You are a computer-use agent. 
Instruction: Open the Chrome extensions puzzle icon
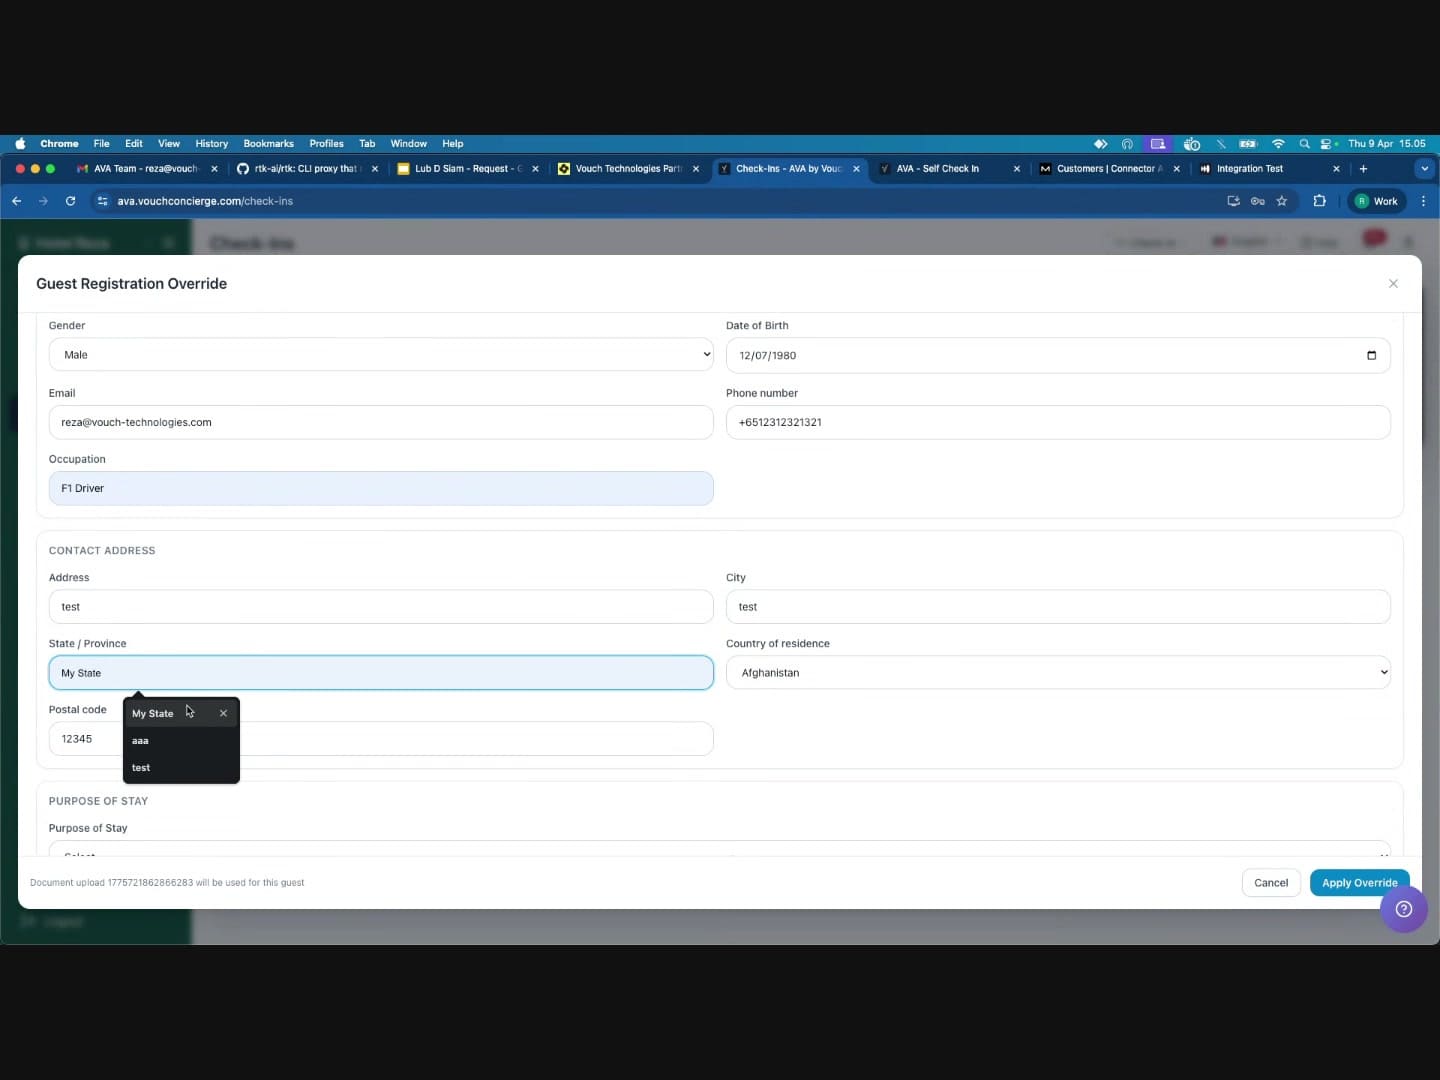point(1319,201)
